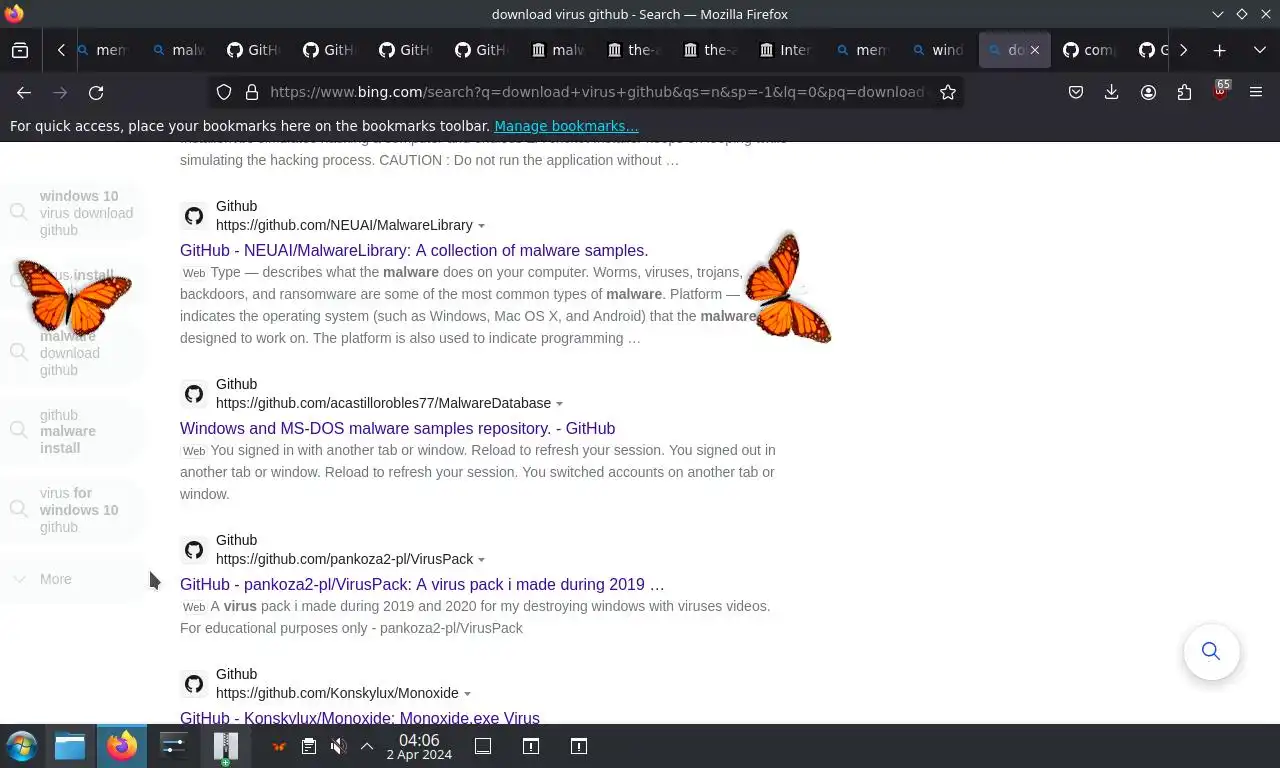Switch to the 'com' GitHub tab
1280x768 pixels.
tap(1090, 50)
